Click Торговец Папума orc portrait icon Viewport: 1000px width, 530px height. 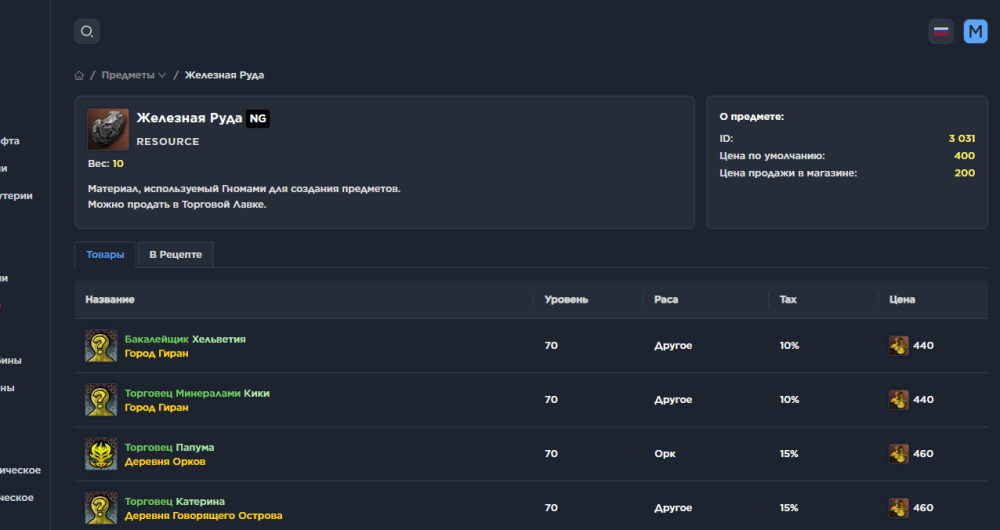(x=101, y=454)
